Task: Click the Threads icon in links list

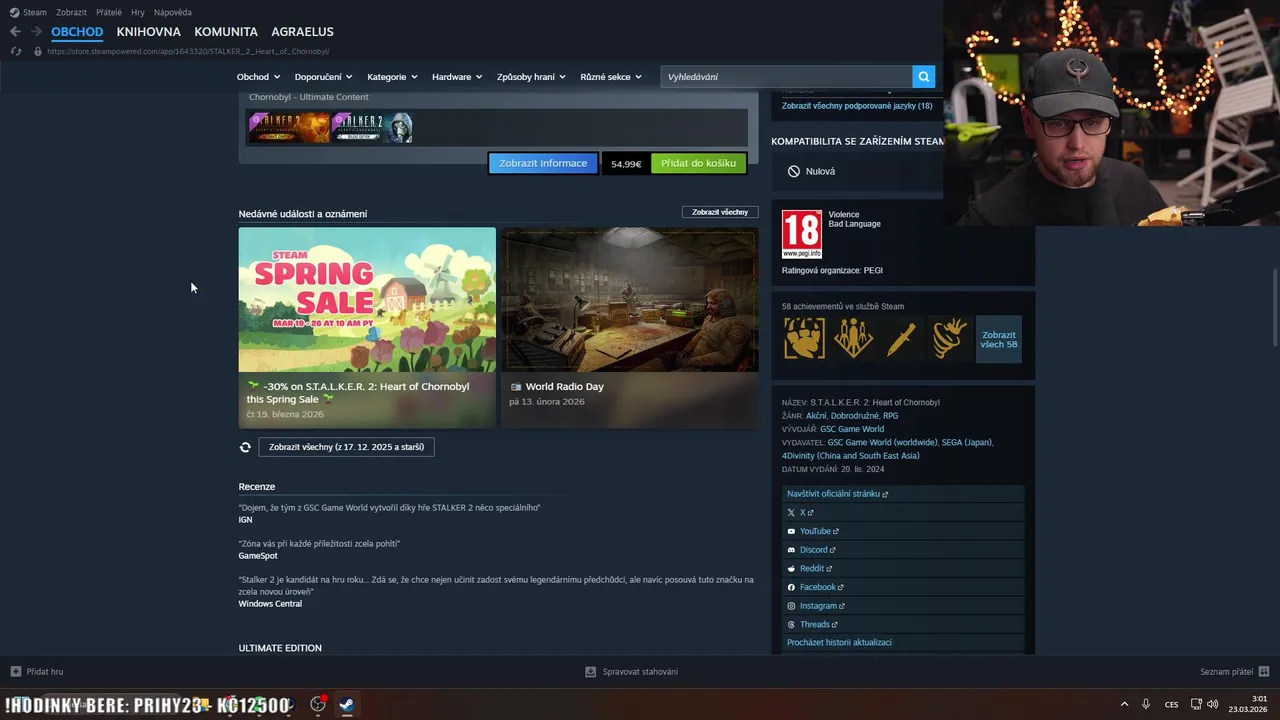Action: click(791, 625)
